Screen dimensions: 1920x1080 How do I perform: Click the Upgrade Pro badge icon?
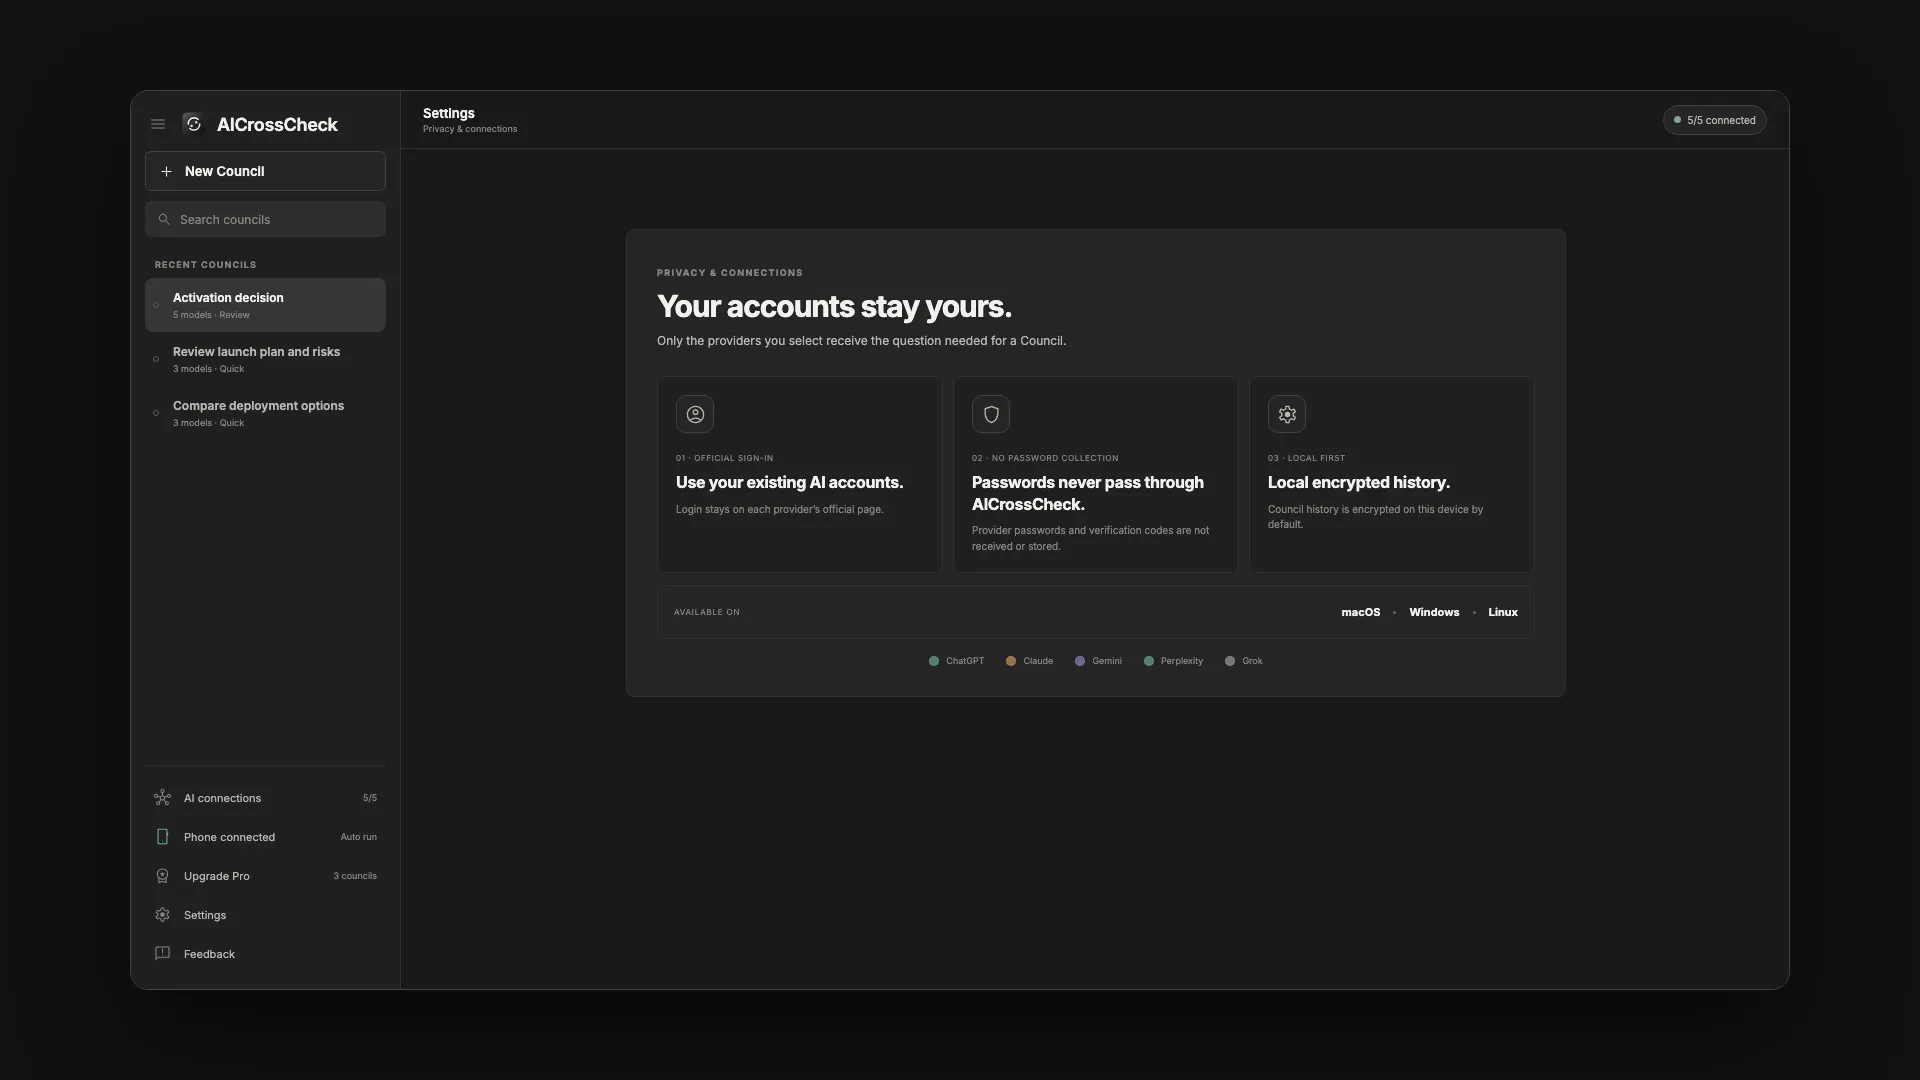[x=162, y=876]
